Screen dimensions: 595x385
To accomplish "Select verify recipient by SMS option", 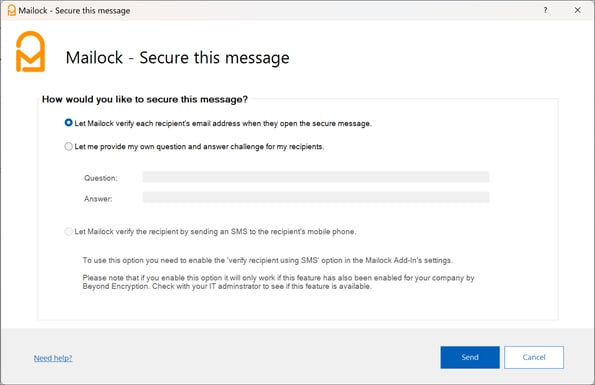I will [68, 231].
